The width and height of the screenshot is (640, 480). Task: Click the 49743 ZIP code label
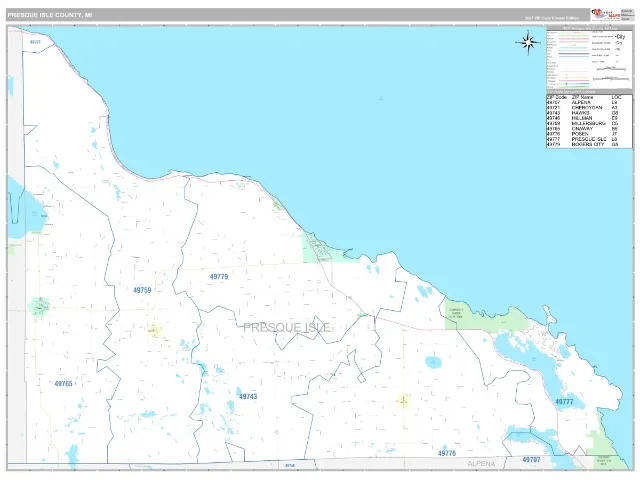[x=248, y=396]
